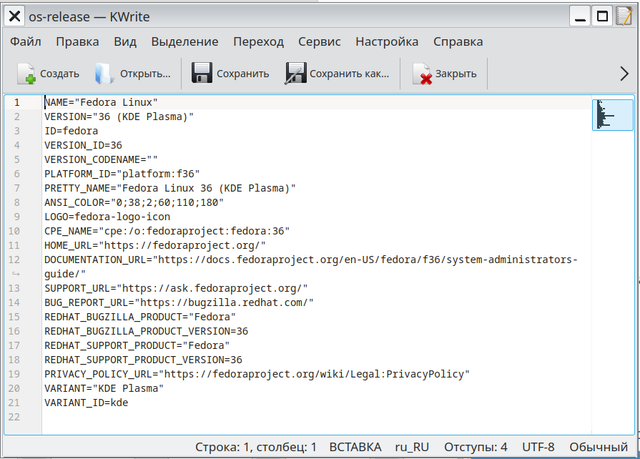Click the Сохранить как floppy icon
The height and width of the screenshot is (459, 640).
coord(296,73)
